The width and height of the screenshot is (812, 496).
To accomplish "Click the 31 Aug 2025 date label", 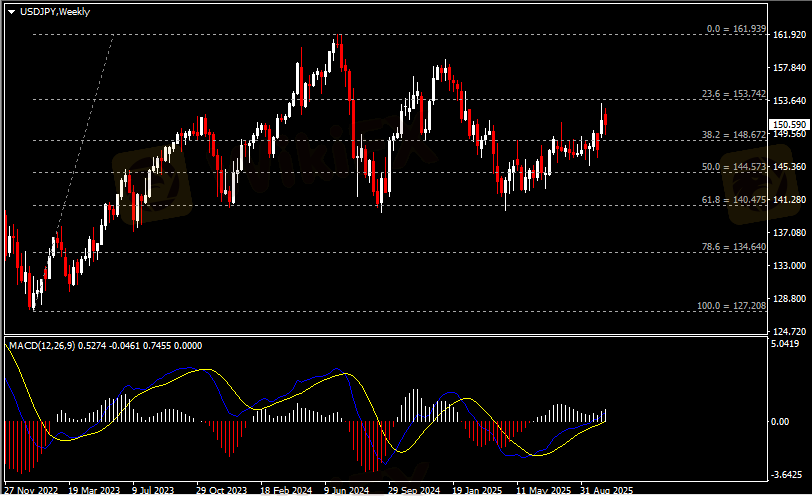I will [x=606, y=490].
